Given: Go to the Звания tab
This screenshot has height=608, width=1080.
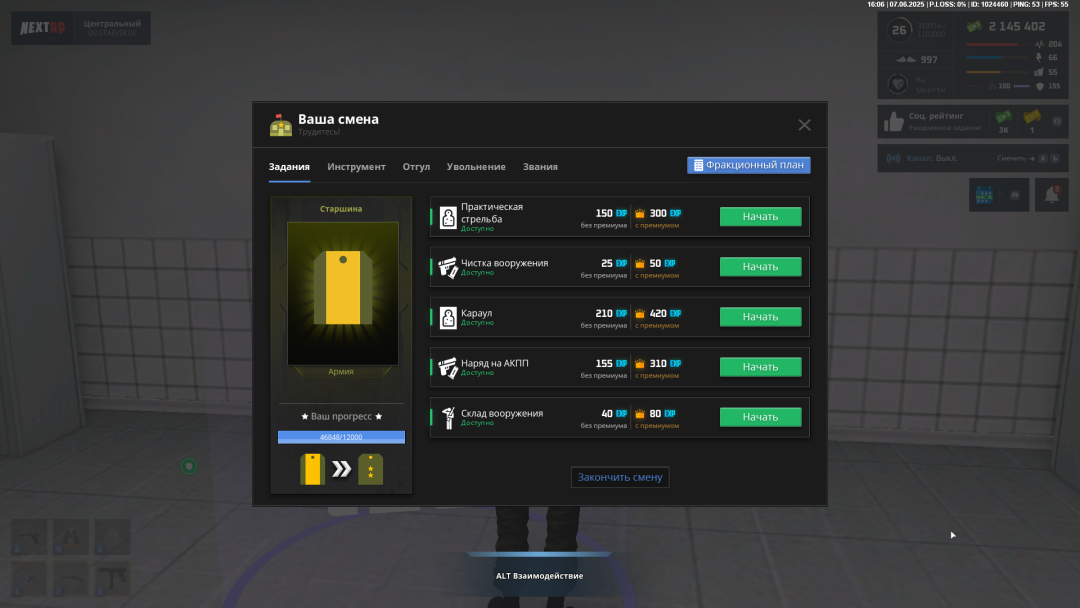Looking at the screenshot, I should click(540, 167).
